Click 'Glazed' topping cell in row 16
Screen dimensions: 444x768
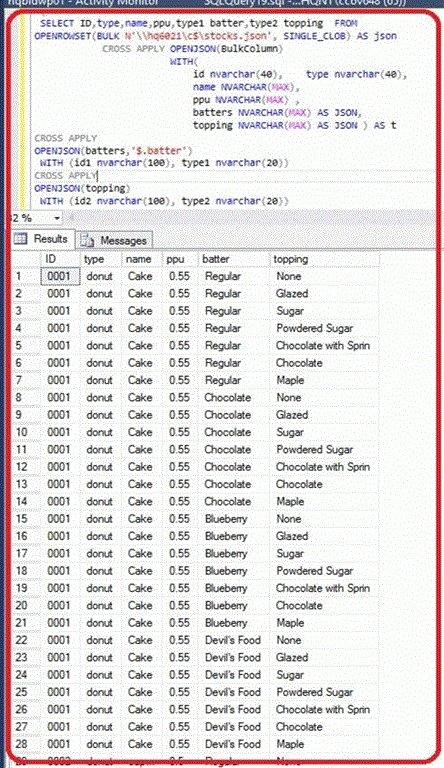324,536
